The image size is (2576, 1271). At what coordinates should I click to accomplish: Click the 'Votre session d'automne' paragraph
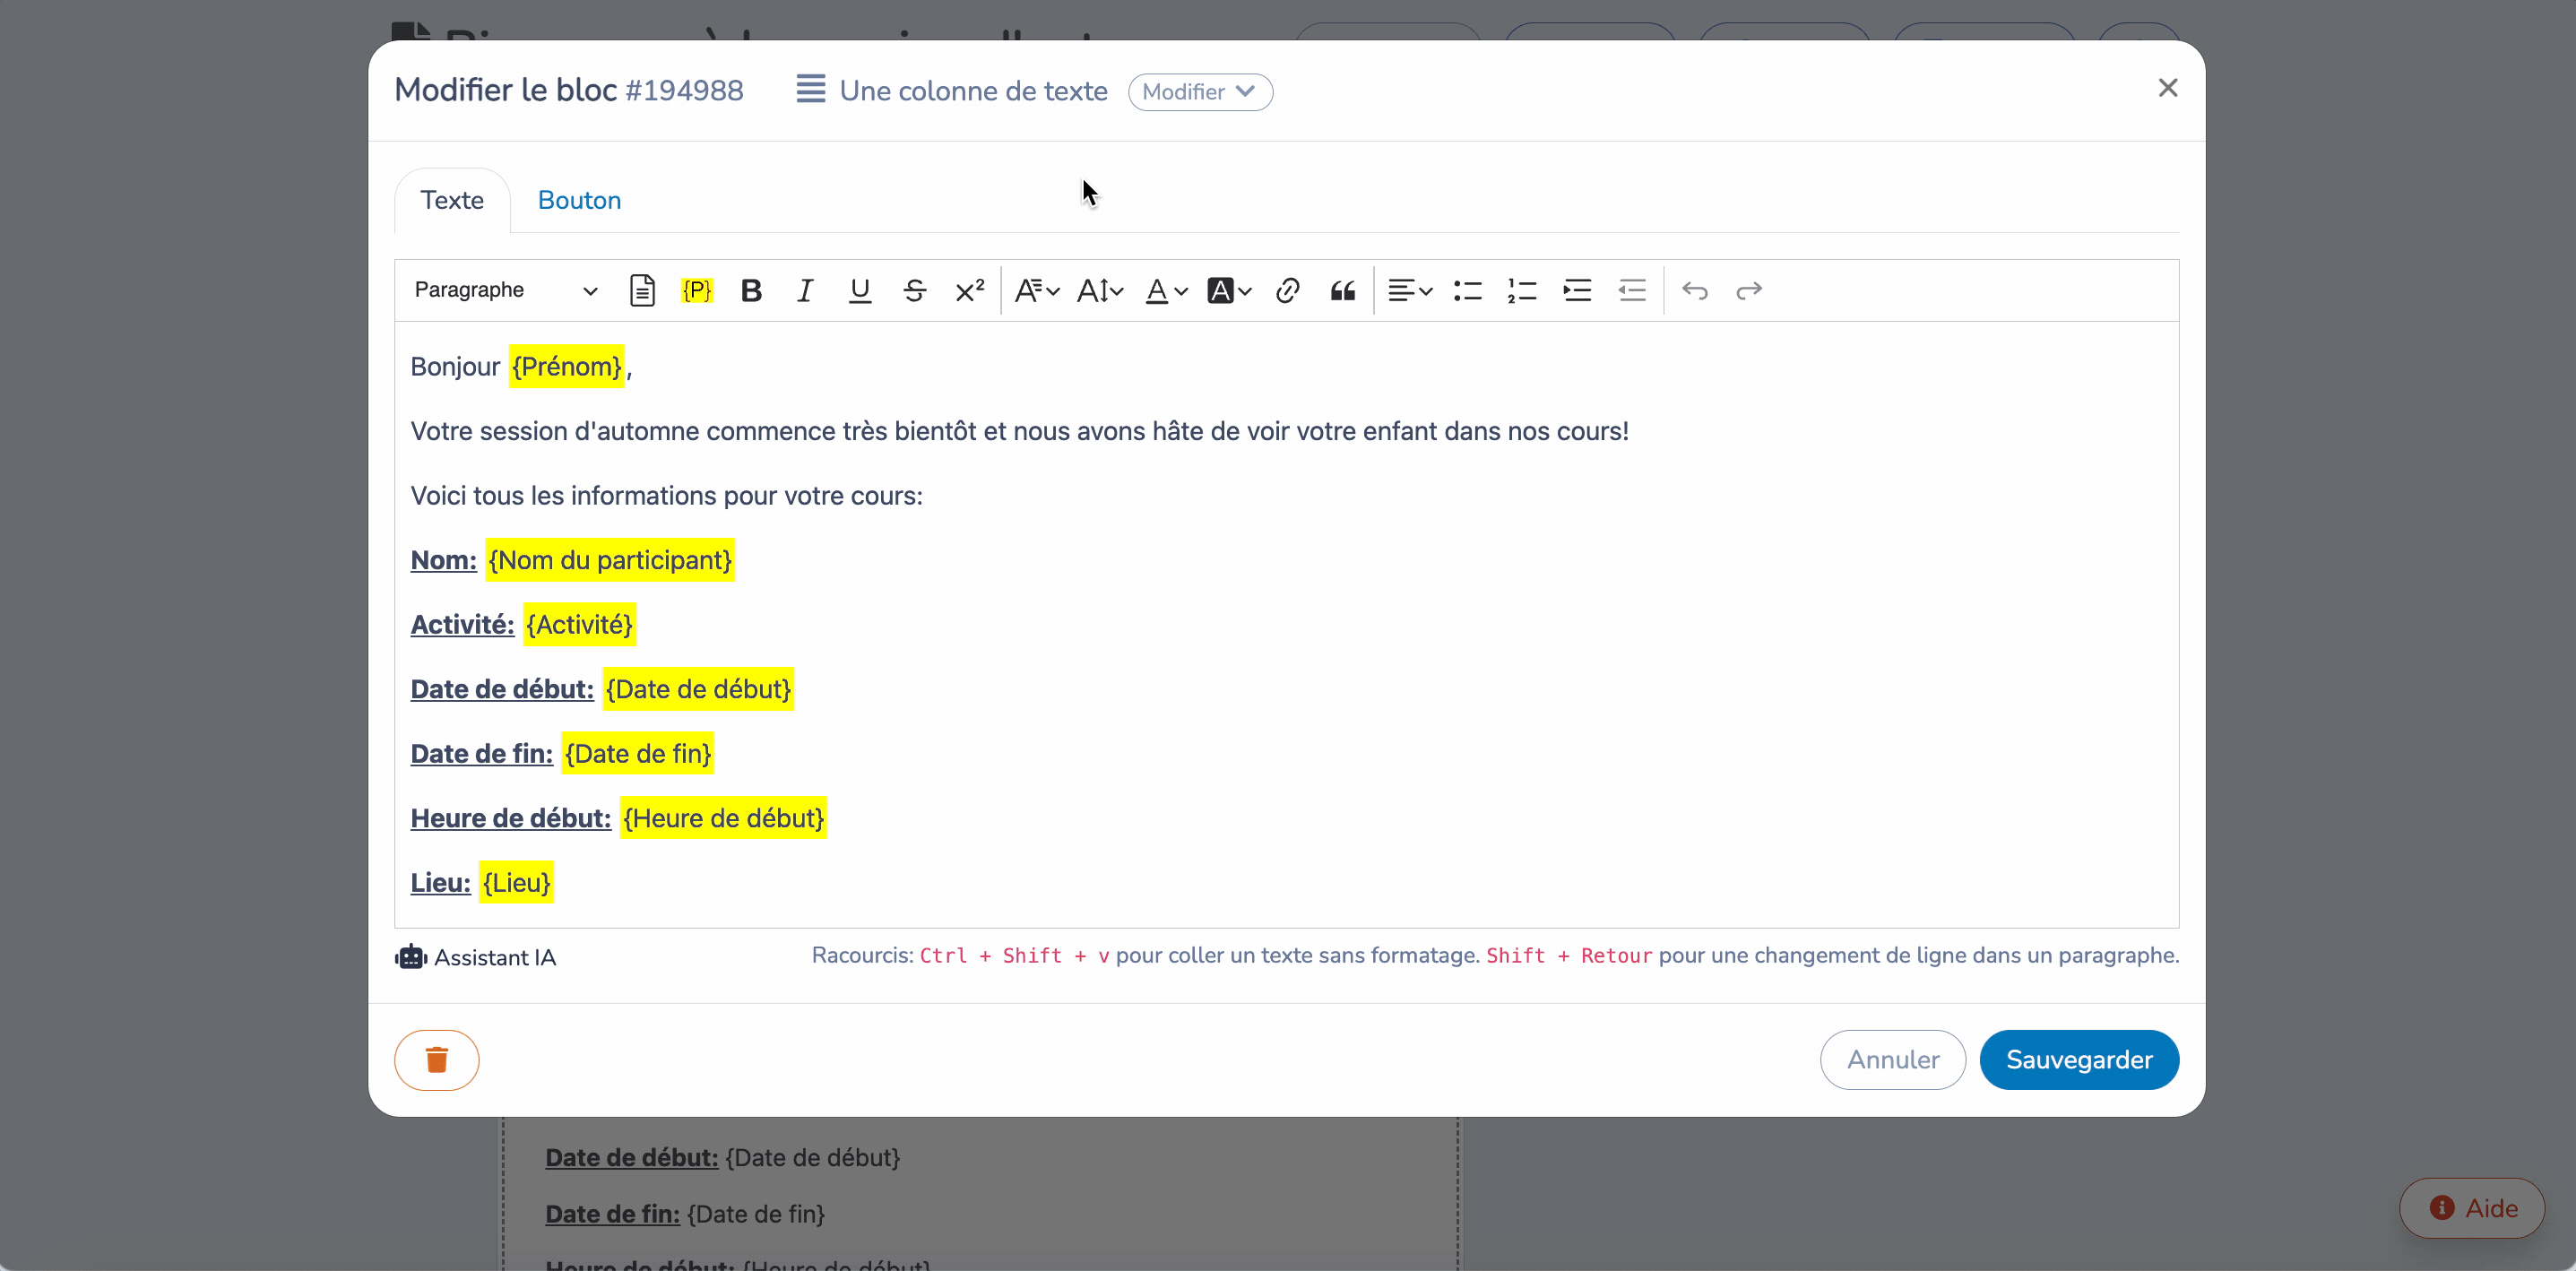coord(1019,431)
